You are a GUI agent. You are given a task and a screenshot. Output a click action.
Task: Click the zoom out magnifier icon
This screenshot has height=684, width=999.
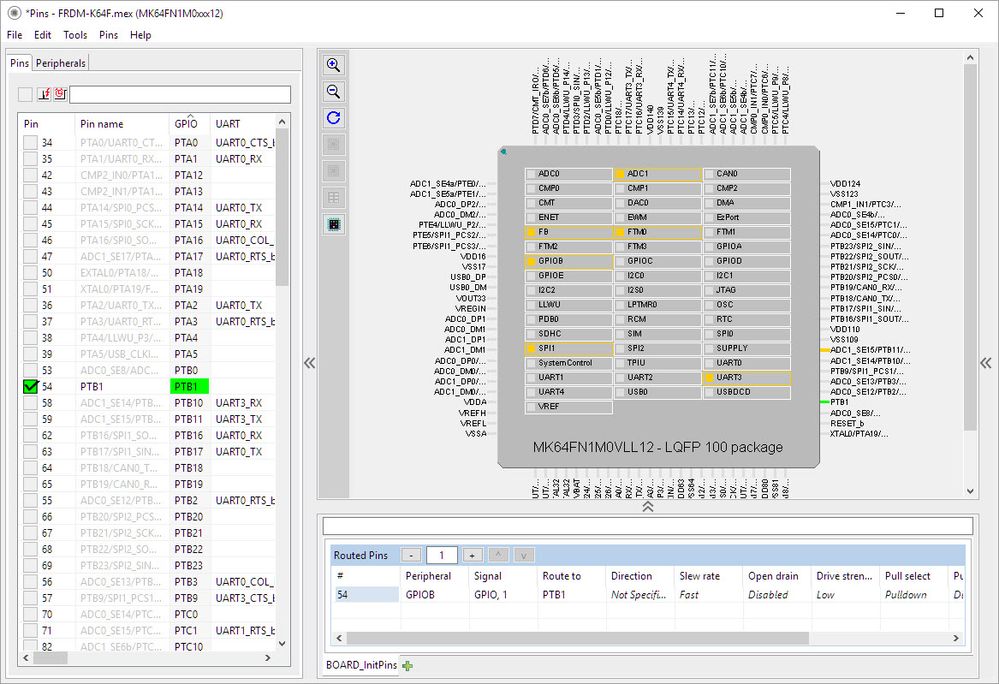[333, 92]
